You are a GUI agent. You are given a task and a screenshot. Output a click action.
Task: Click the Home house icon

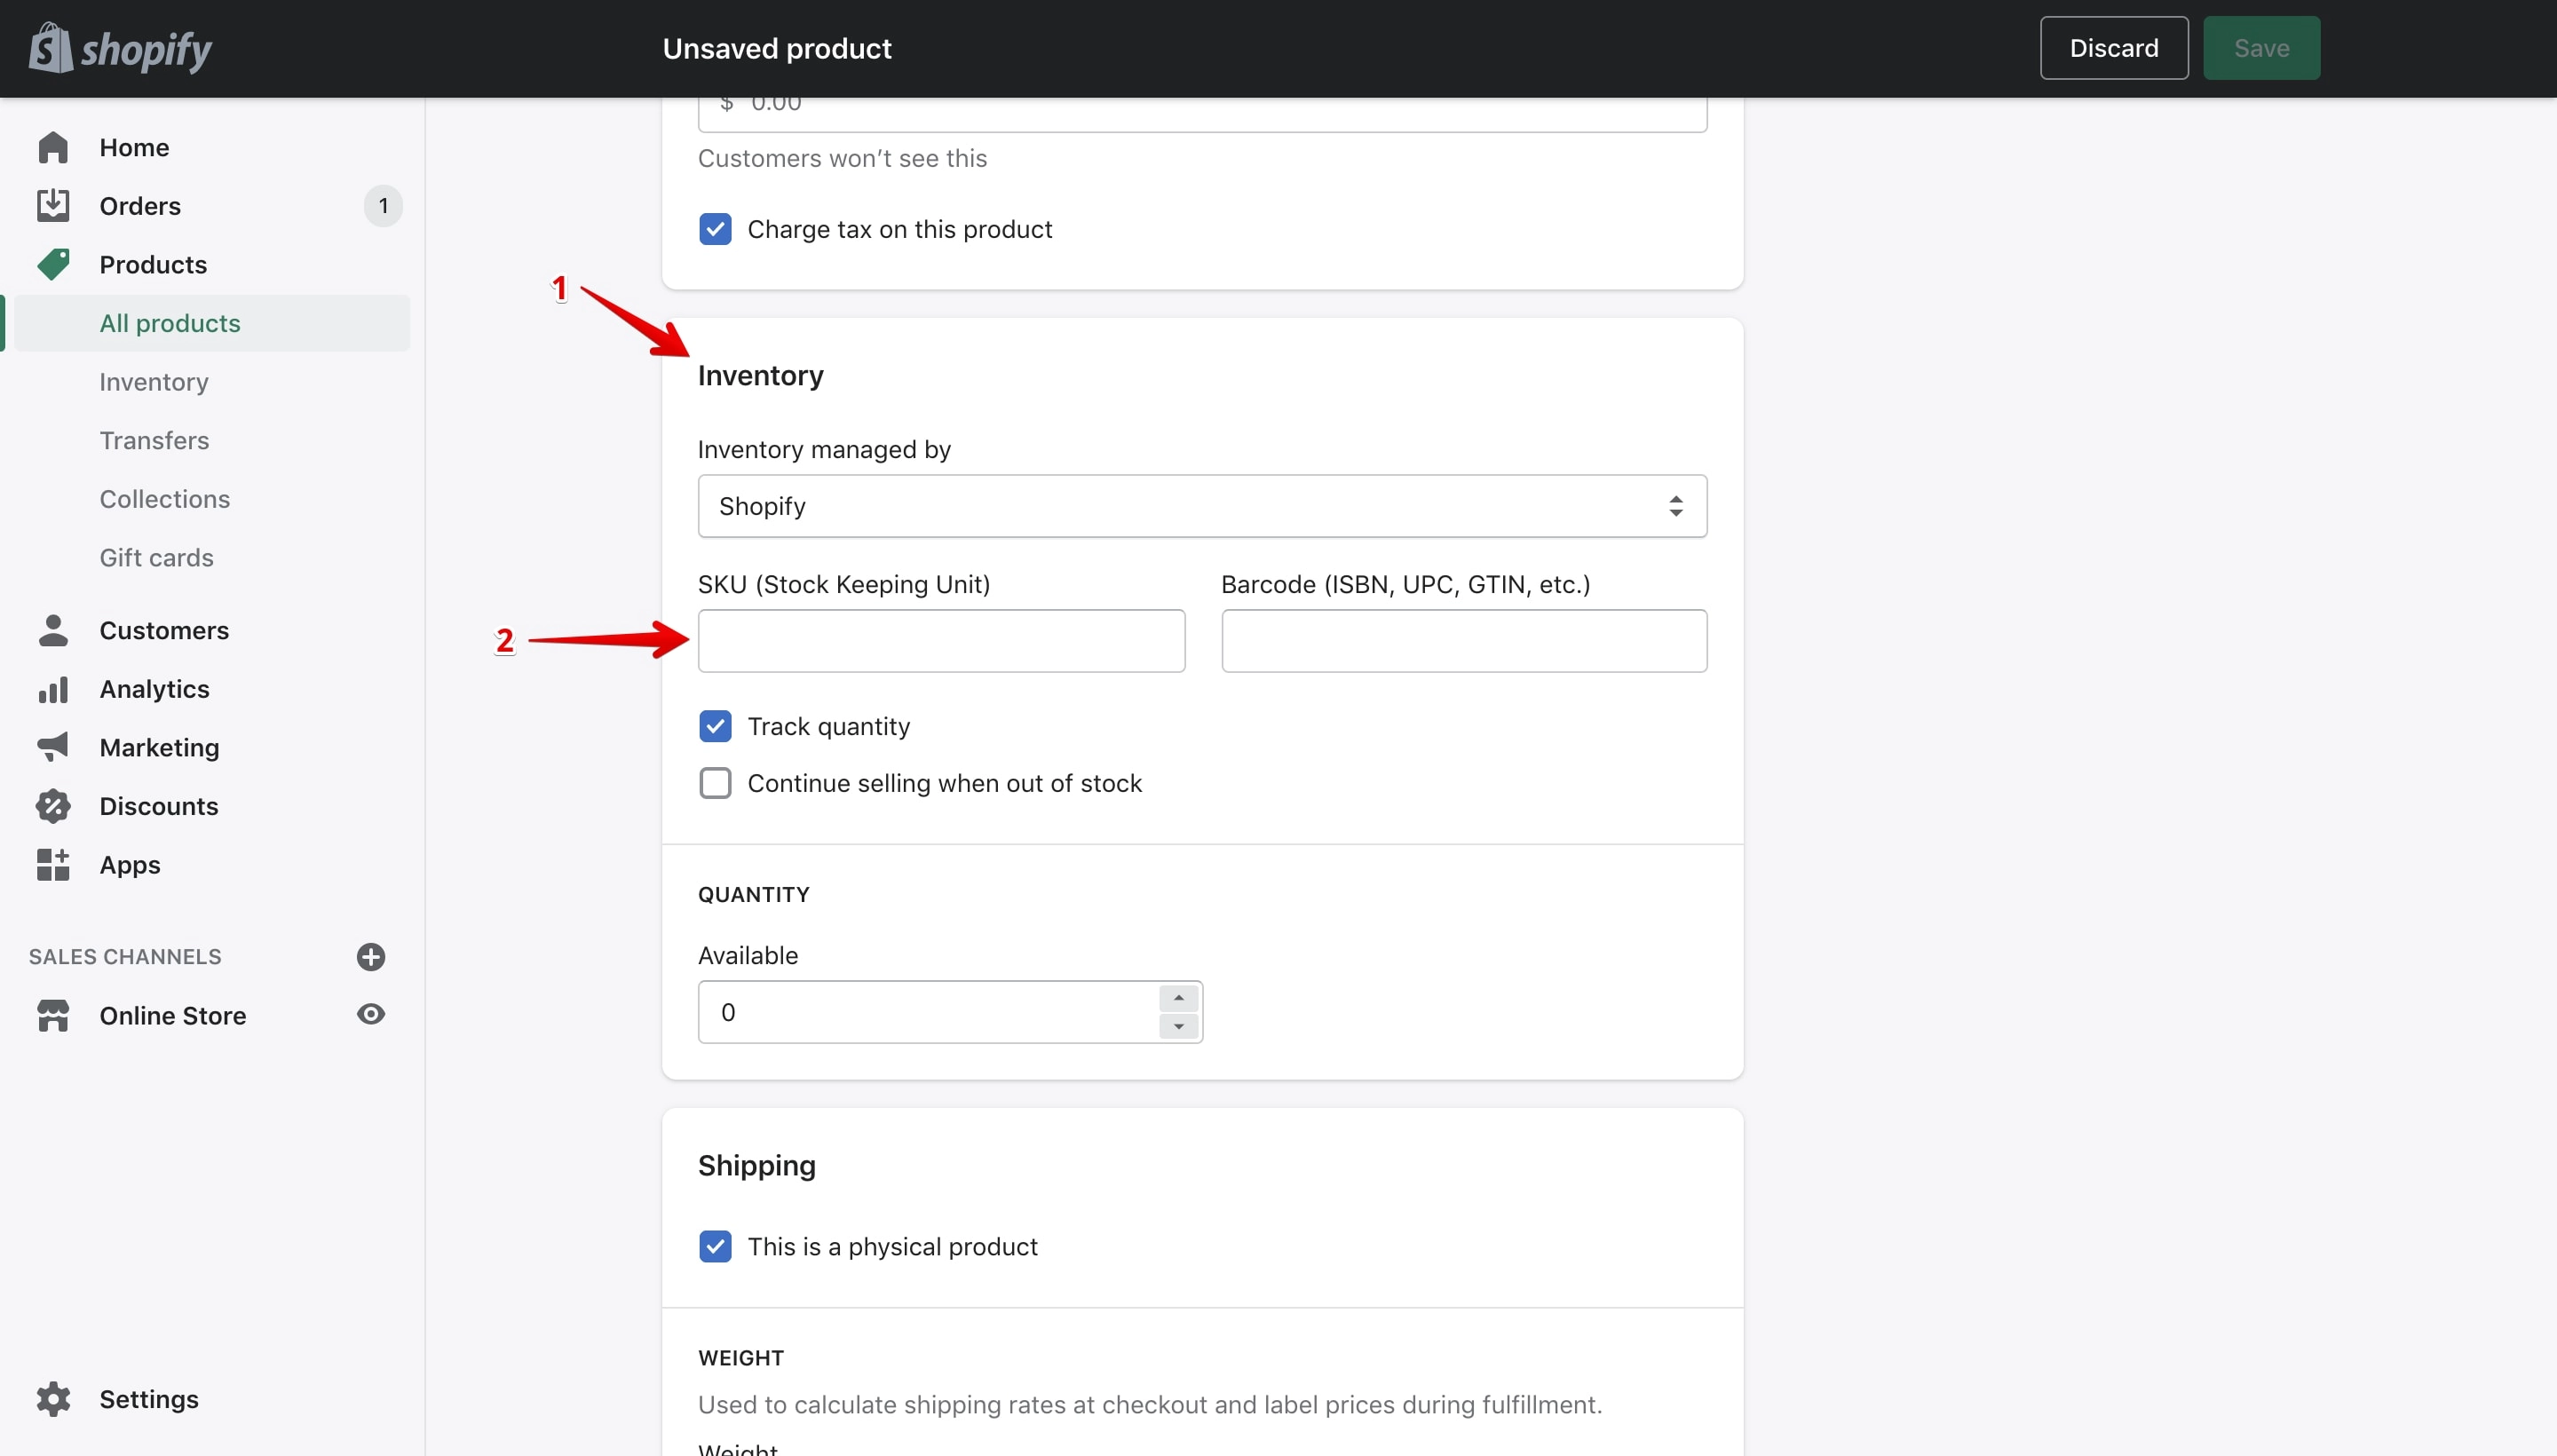(x=53, y=147)
